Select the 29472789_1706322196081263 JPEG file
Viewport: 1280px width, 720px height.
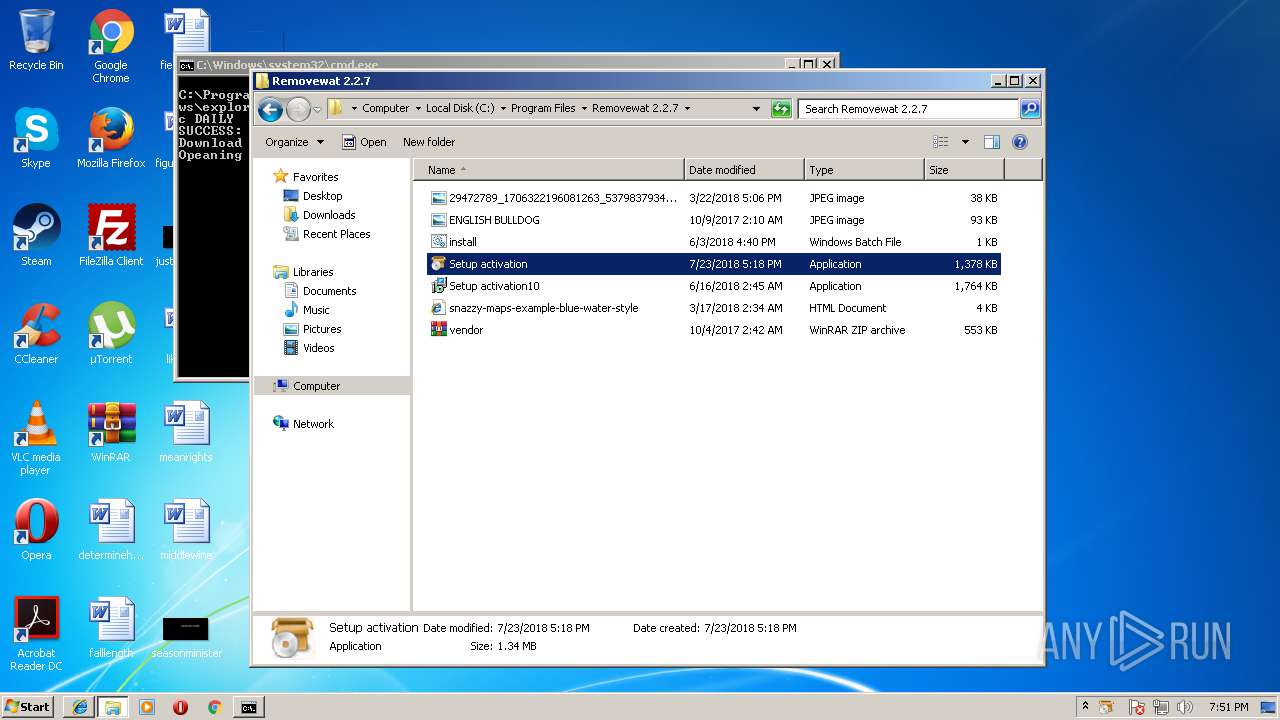(x=714, y=198)
